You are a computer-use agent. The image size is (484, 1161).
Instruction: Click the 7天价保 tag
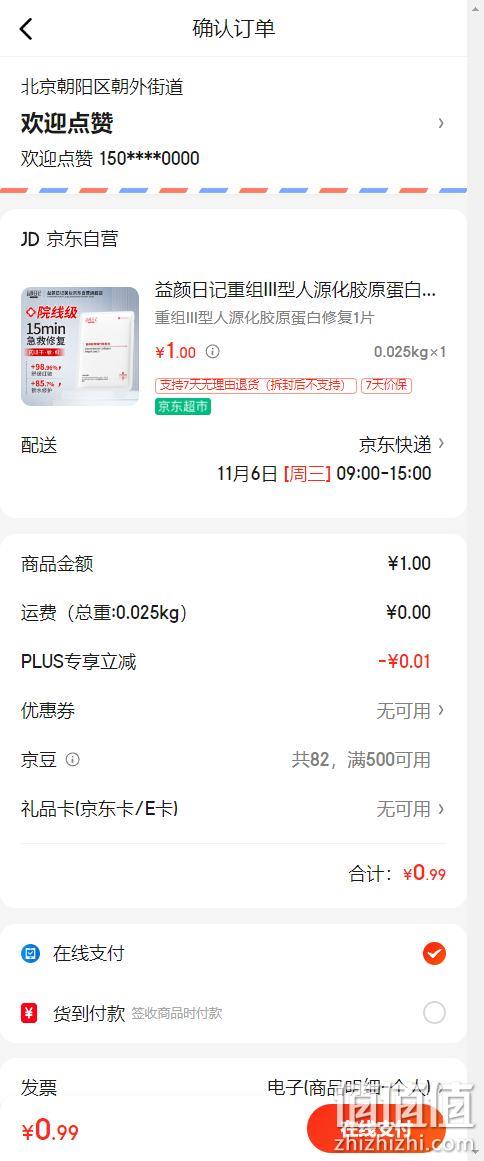tap(386, 386)
